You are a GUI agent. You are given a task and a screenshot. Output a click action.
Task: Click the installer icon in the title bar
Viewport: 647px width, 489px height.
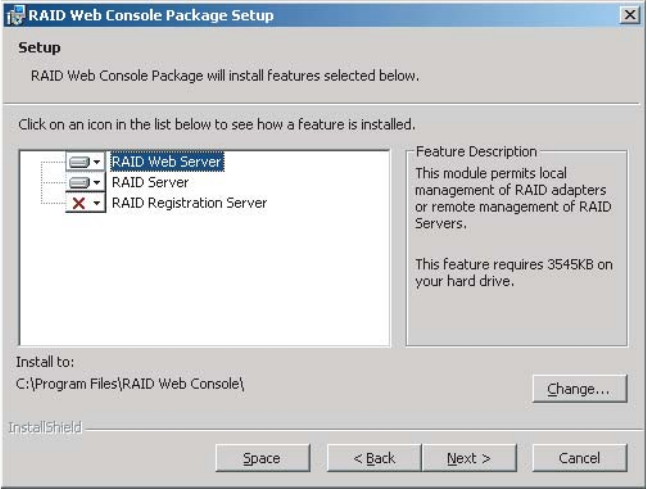click(x=15, y=15)
